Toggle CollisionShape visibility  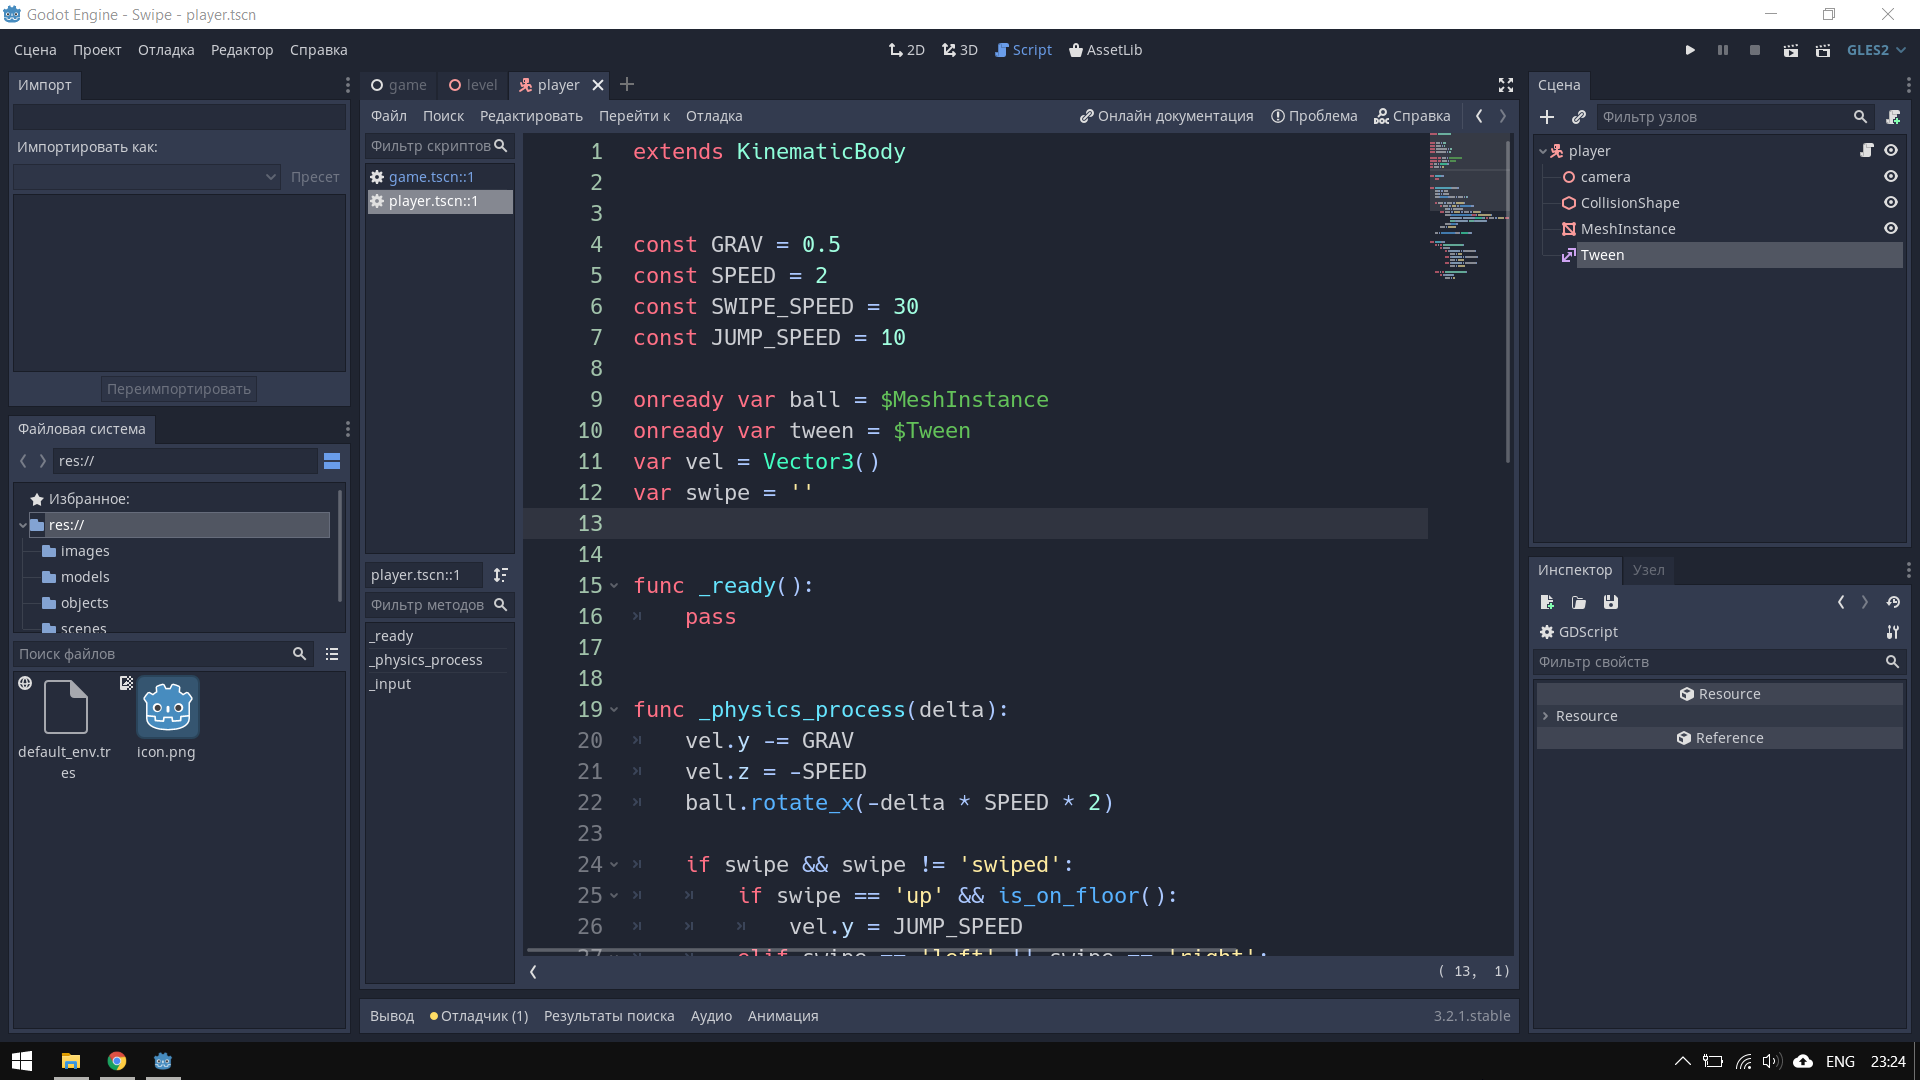(1891, 202)
